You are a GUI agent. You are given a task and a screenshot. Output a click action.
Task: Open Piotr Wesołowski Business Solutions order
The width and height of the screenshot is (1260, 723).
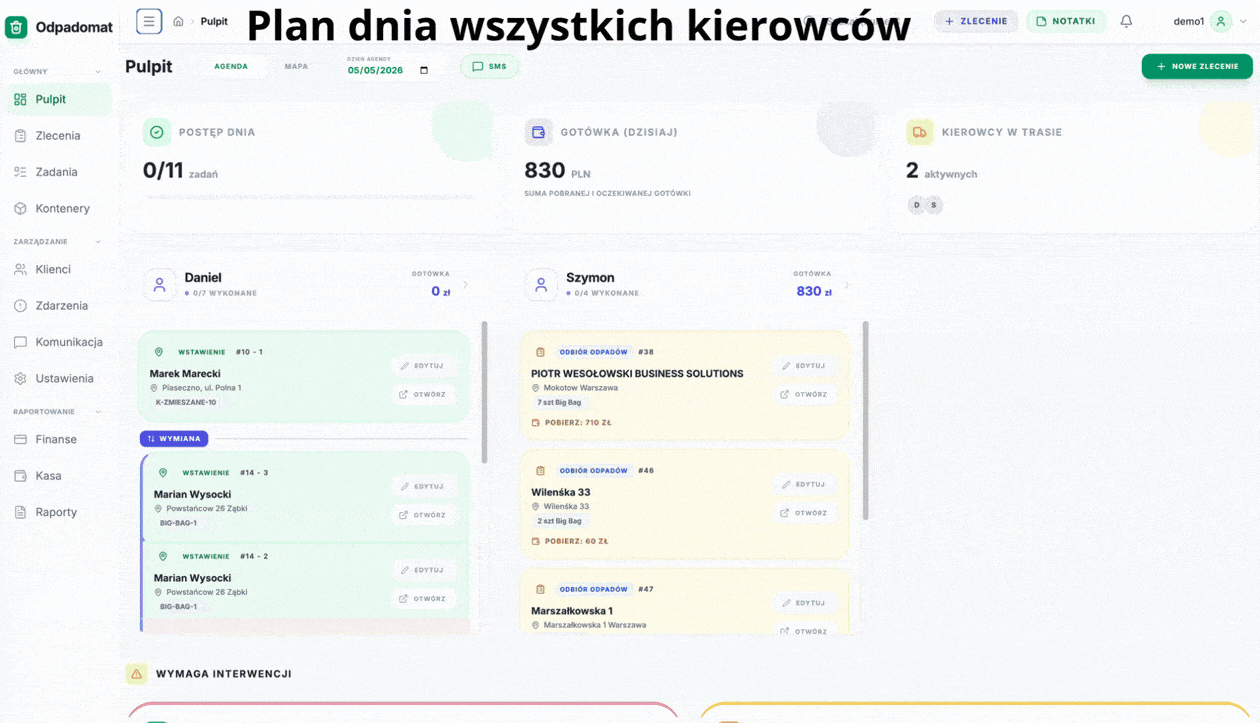[x=805, y=394]
